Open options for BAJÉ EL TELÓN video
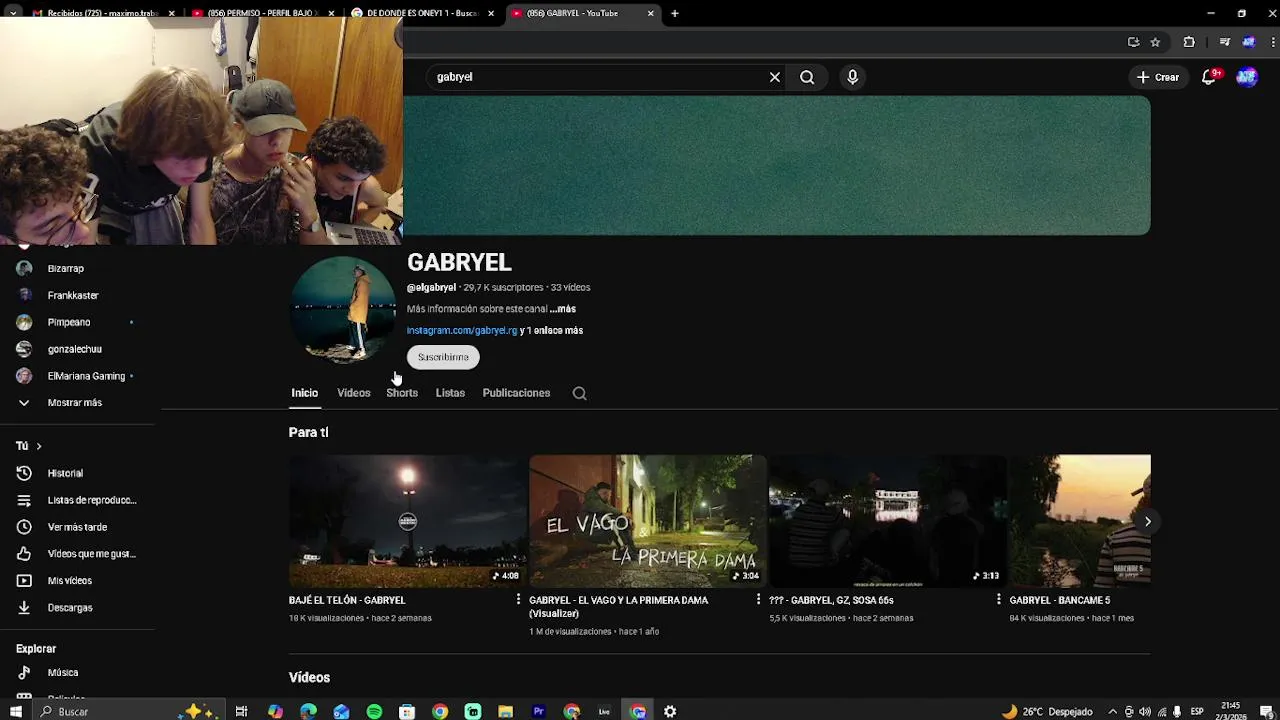This screenshot has width=1280, height=720. 518,599
